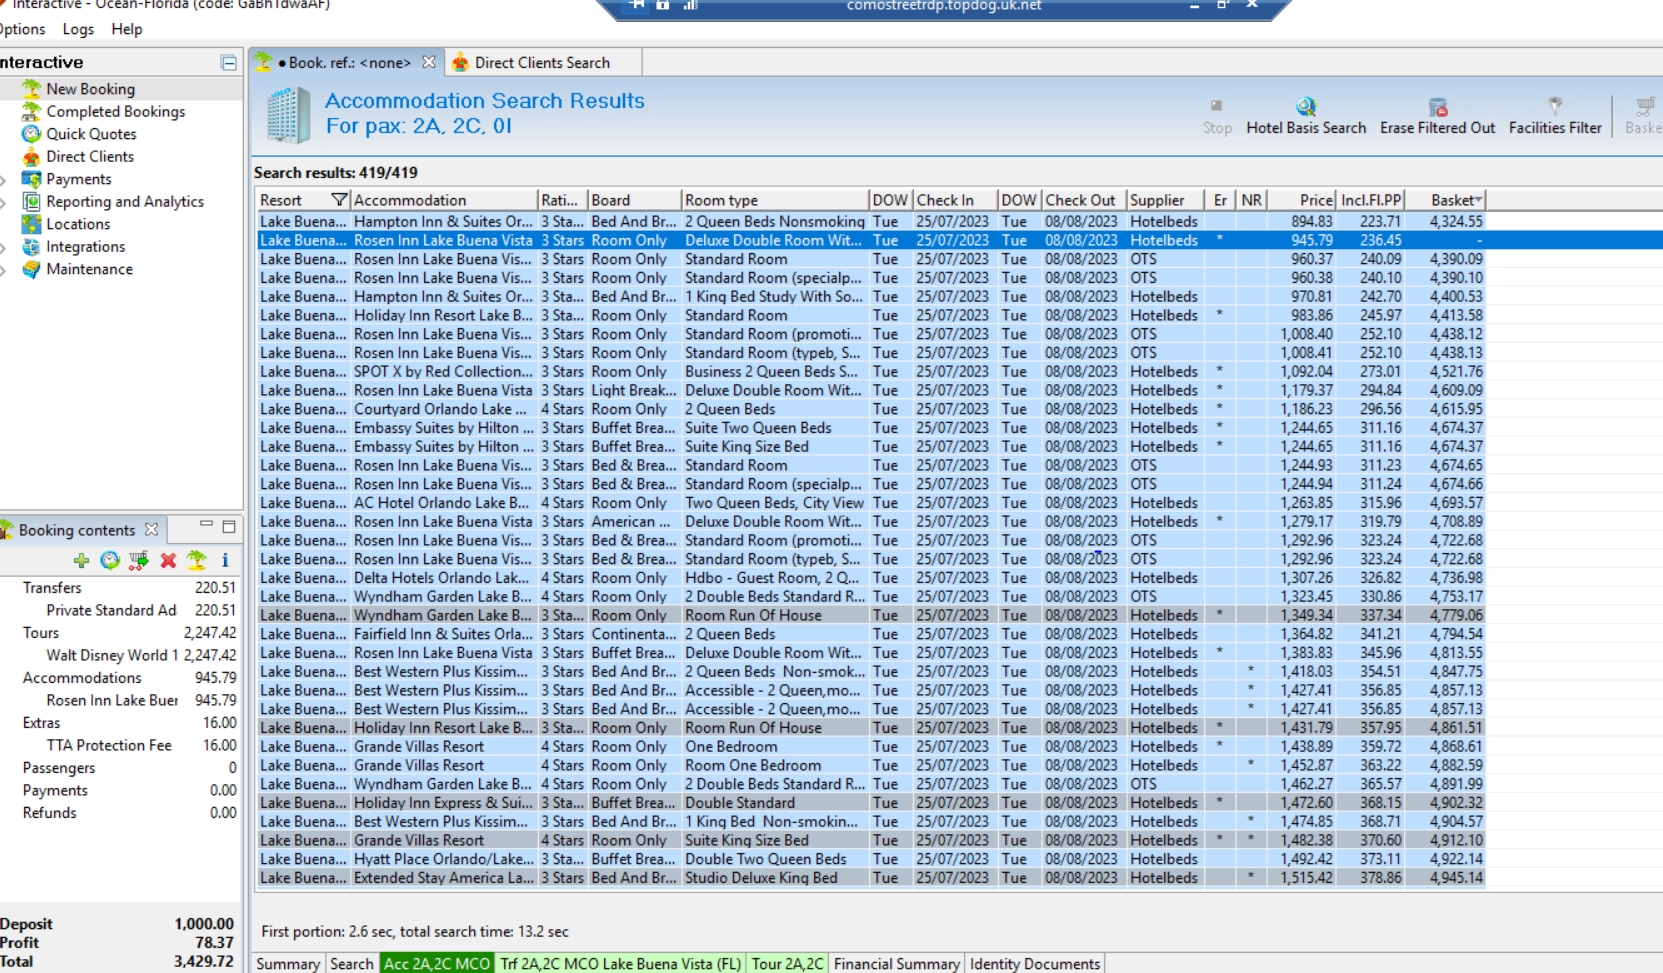This screenshot has width=1663, height=973.
Task: Open the Logs menu
Action: (x=78, y=29)
